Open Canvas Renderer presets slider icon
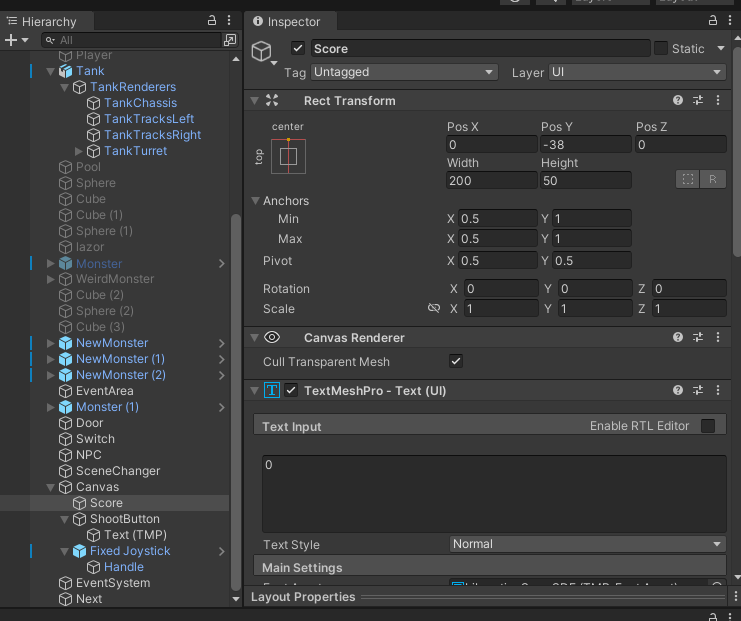The height and width of the screenshot is (621, 741). click(x=698, y=338)
